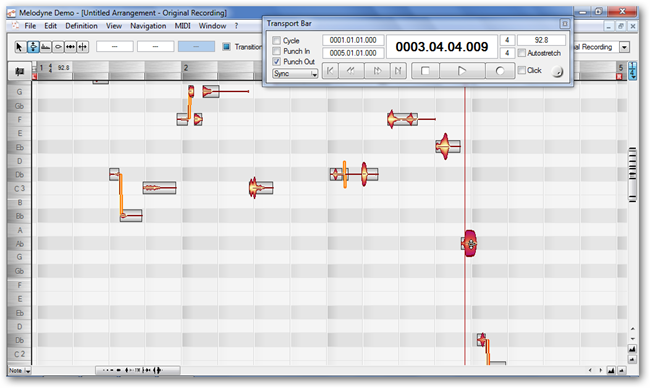Select the note separation tool
Image resolution: width=650 pixels, height=388 pixels.
(83, 47)
